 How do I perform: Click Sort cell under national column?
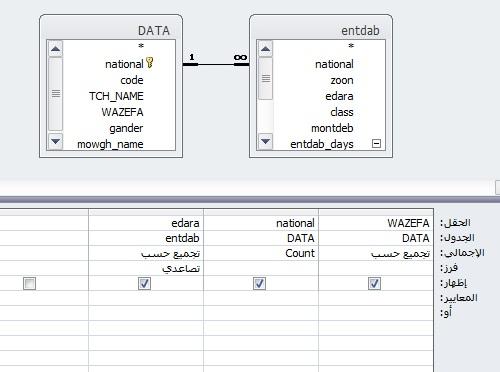click(261, 268)
